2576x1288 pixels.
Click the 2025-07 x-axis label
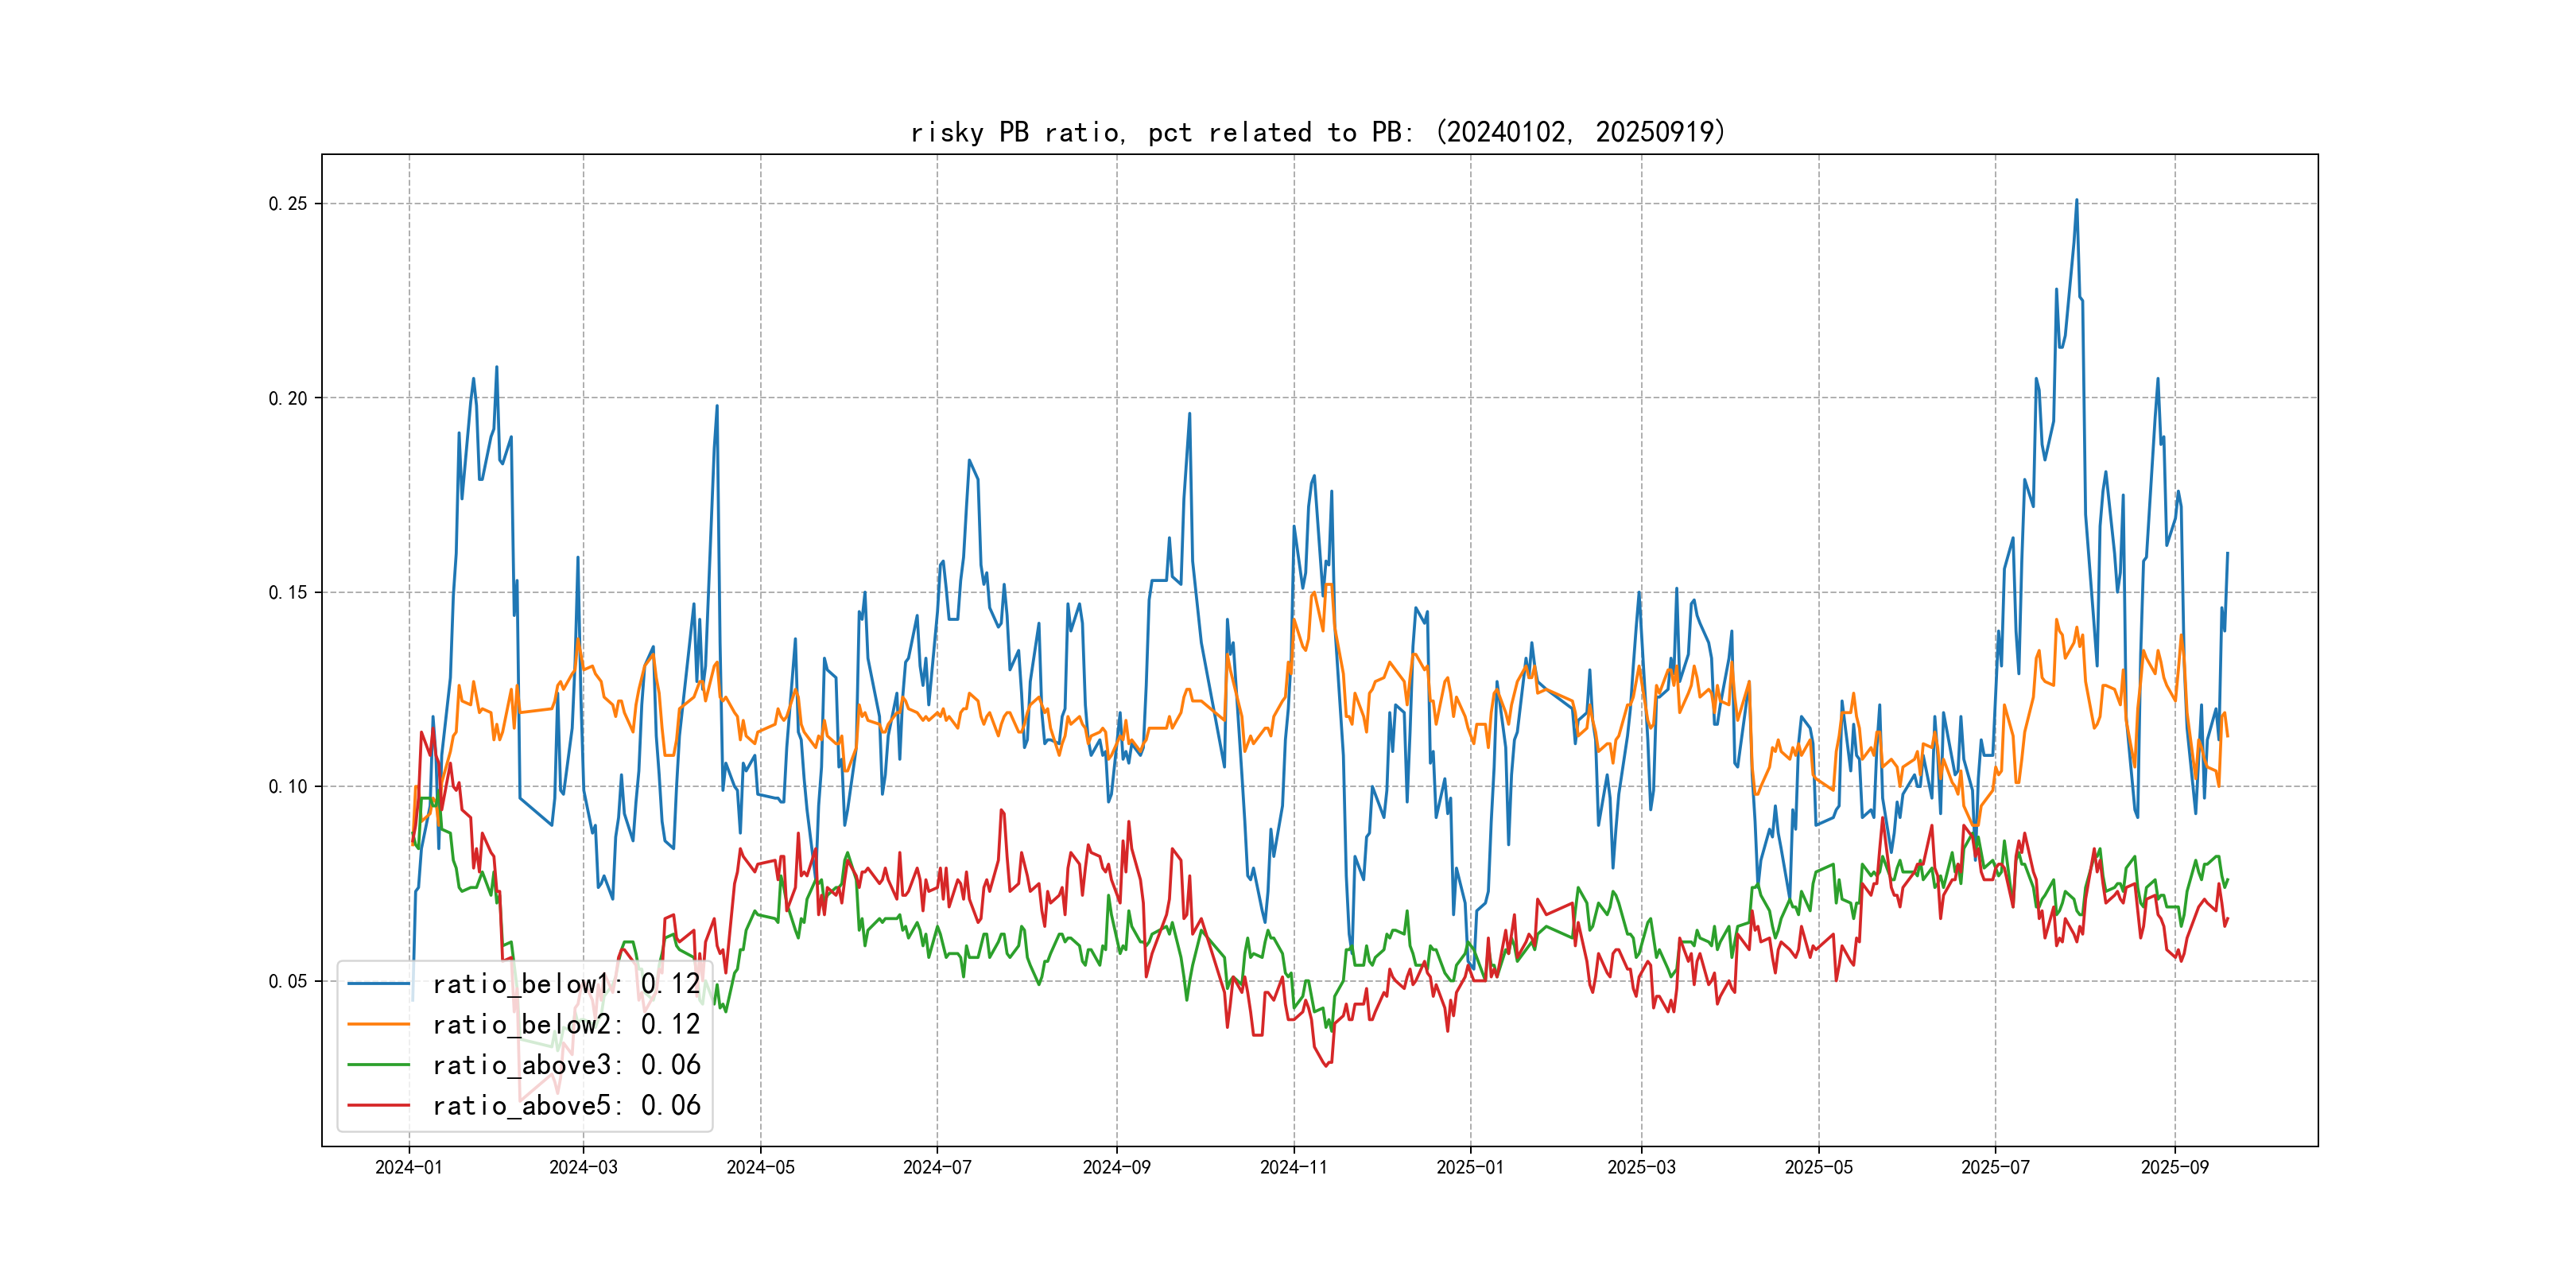[1995, 1168]
